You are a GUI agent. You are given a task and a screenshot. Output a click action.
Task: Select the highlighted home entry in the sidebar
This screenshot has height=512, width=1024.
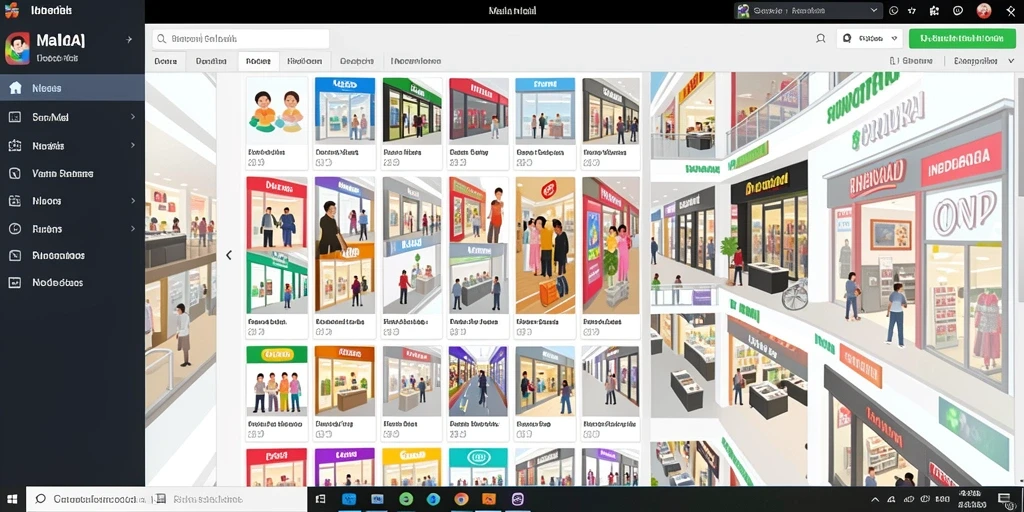[x=72, y=88]
